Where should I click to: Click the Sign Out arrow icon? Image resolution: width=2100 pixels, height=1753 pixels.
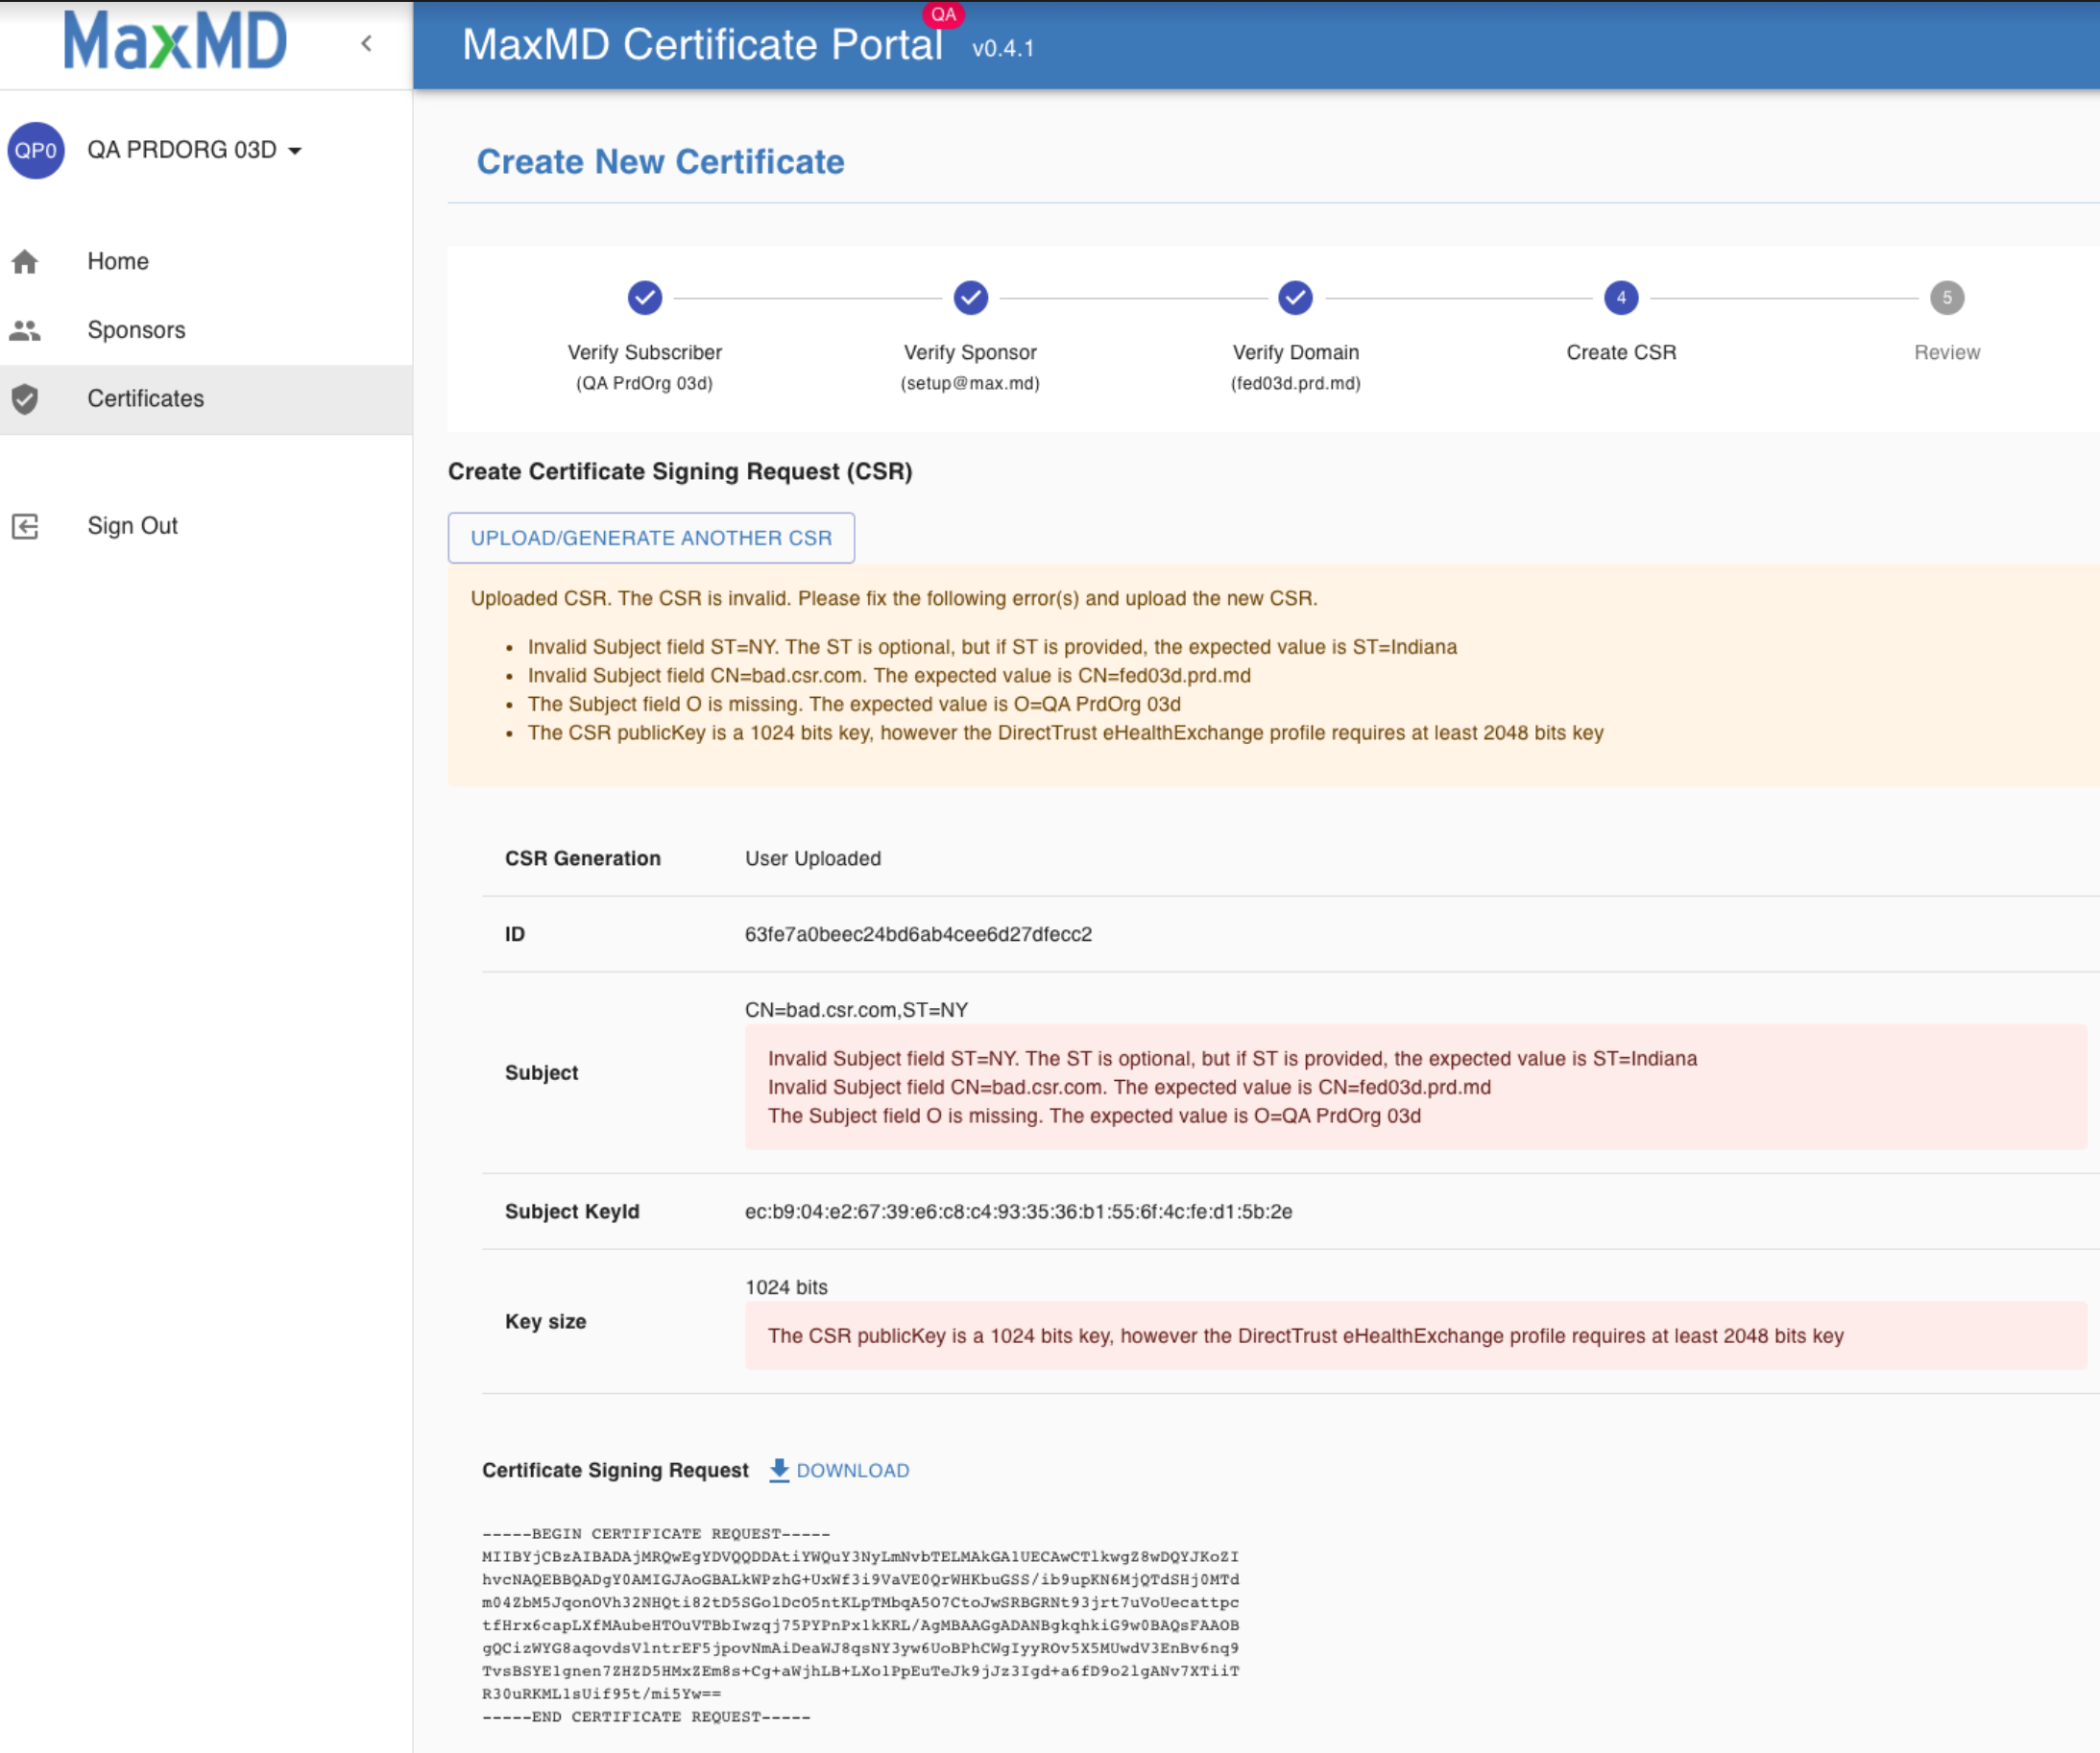25,527
